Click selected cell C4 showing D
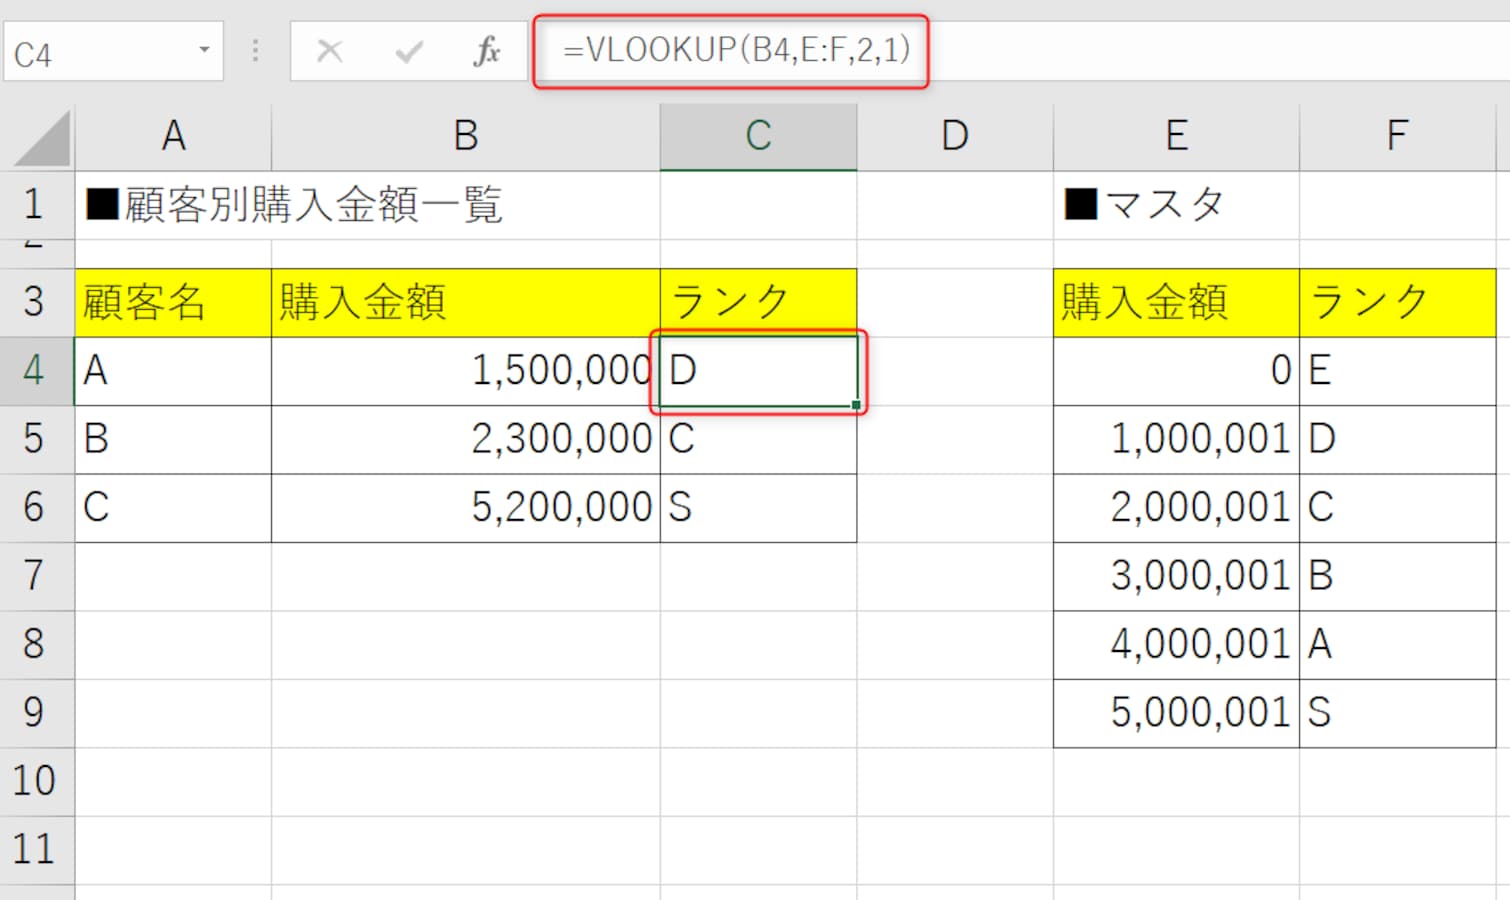The image size is (1510, 900). coord(758,371)
